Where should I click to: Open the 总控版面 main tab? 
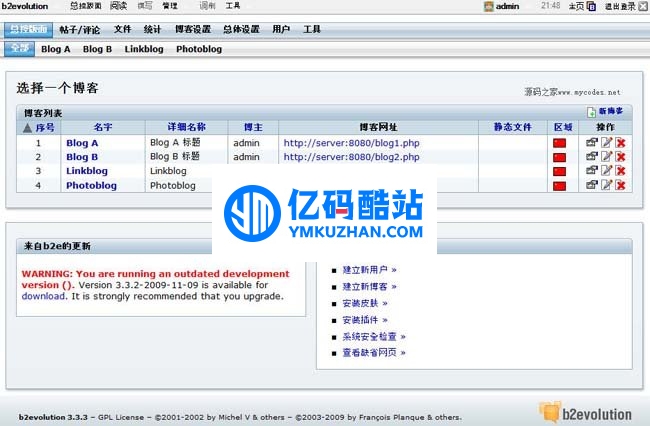(x=29, y=29)
